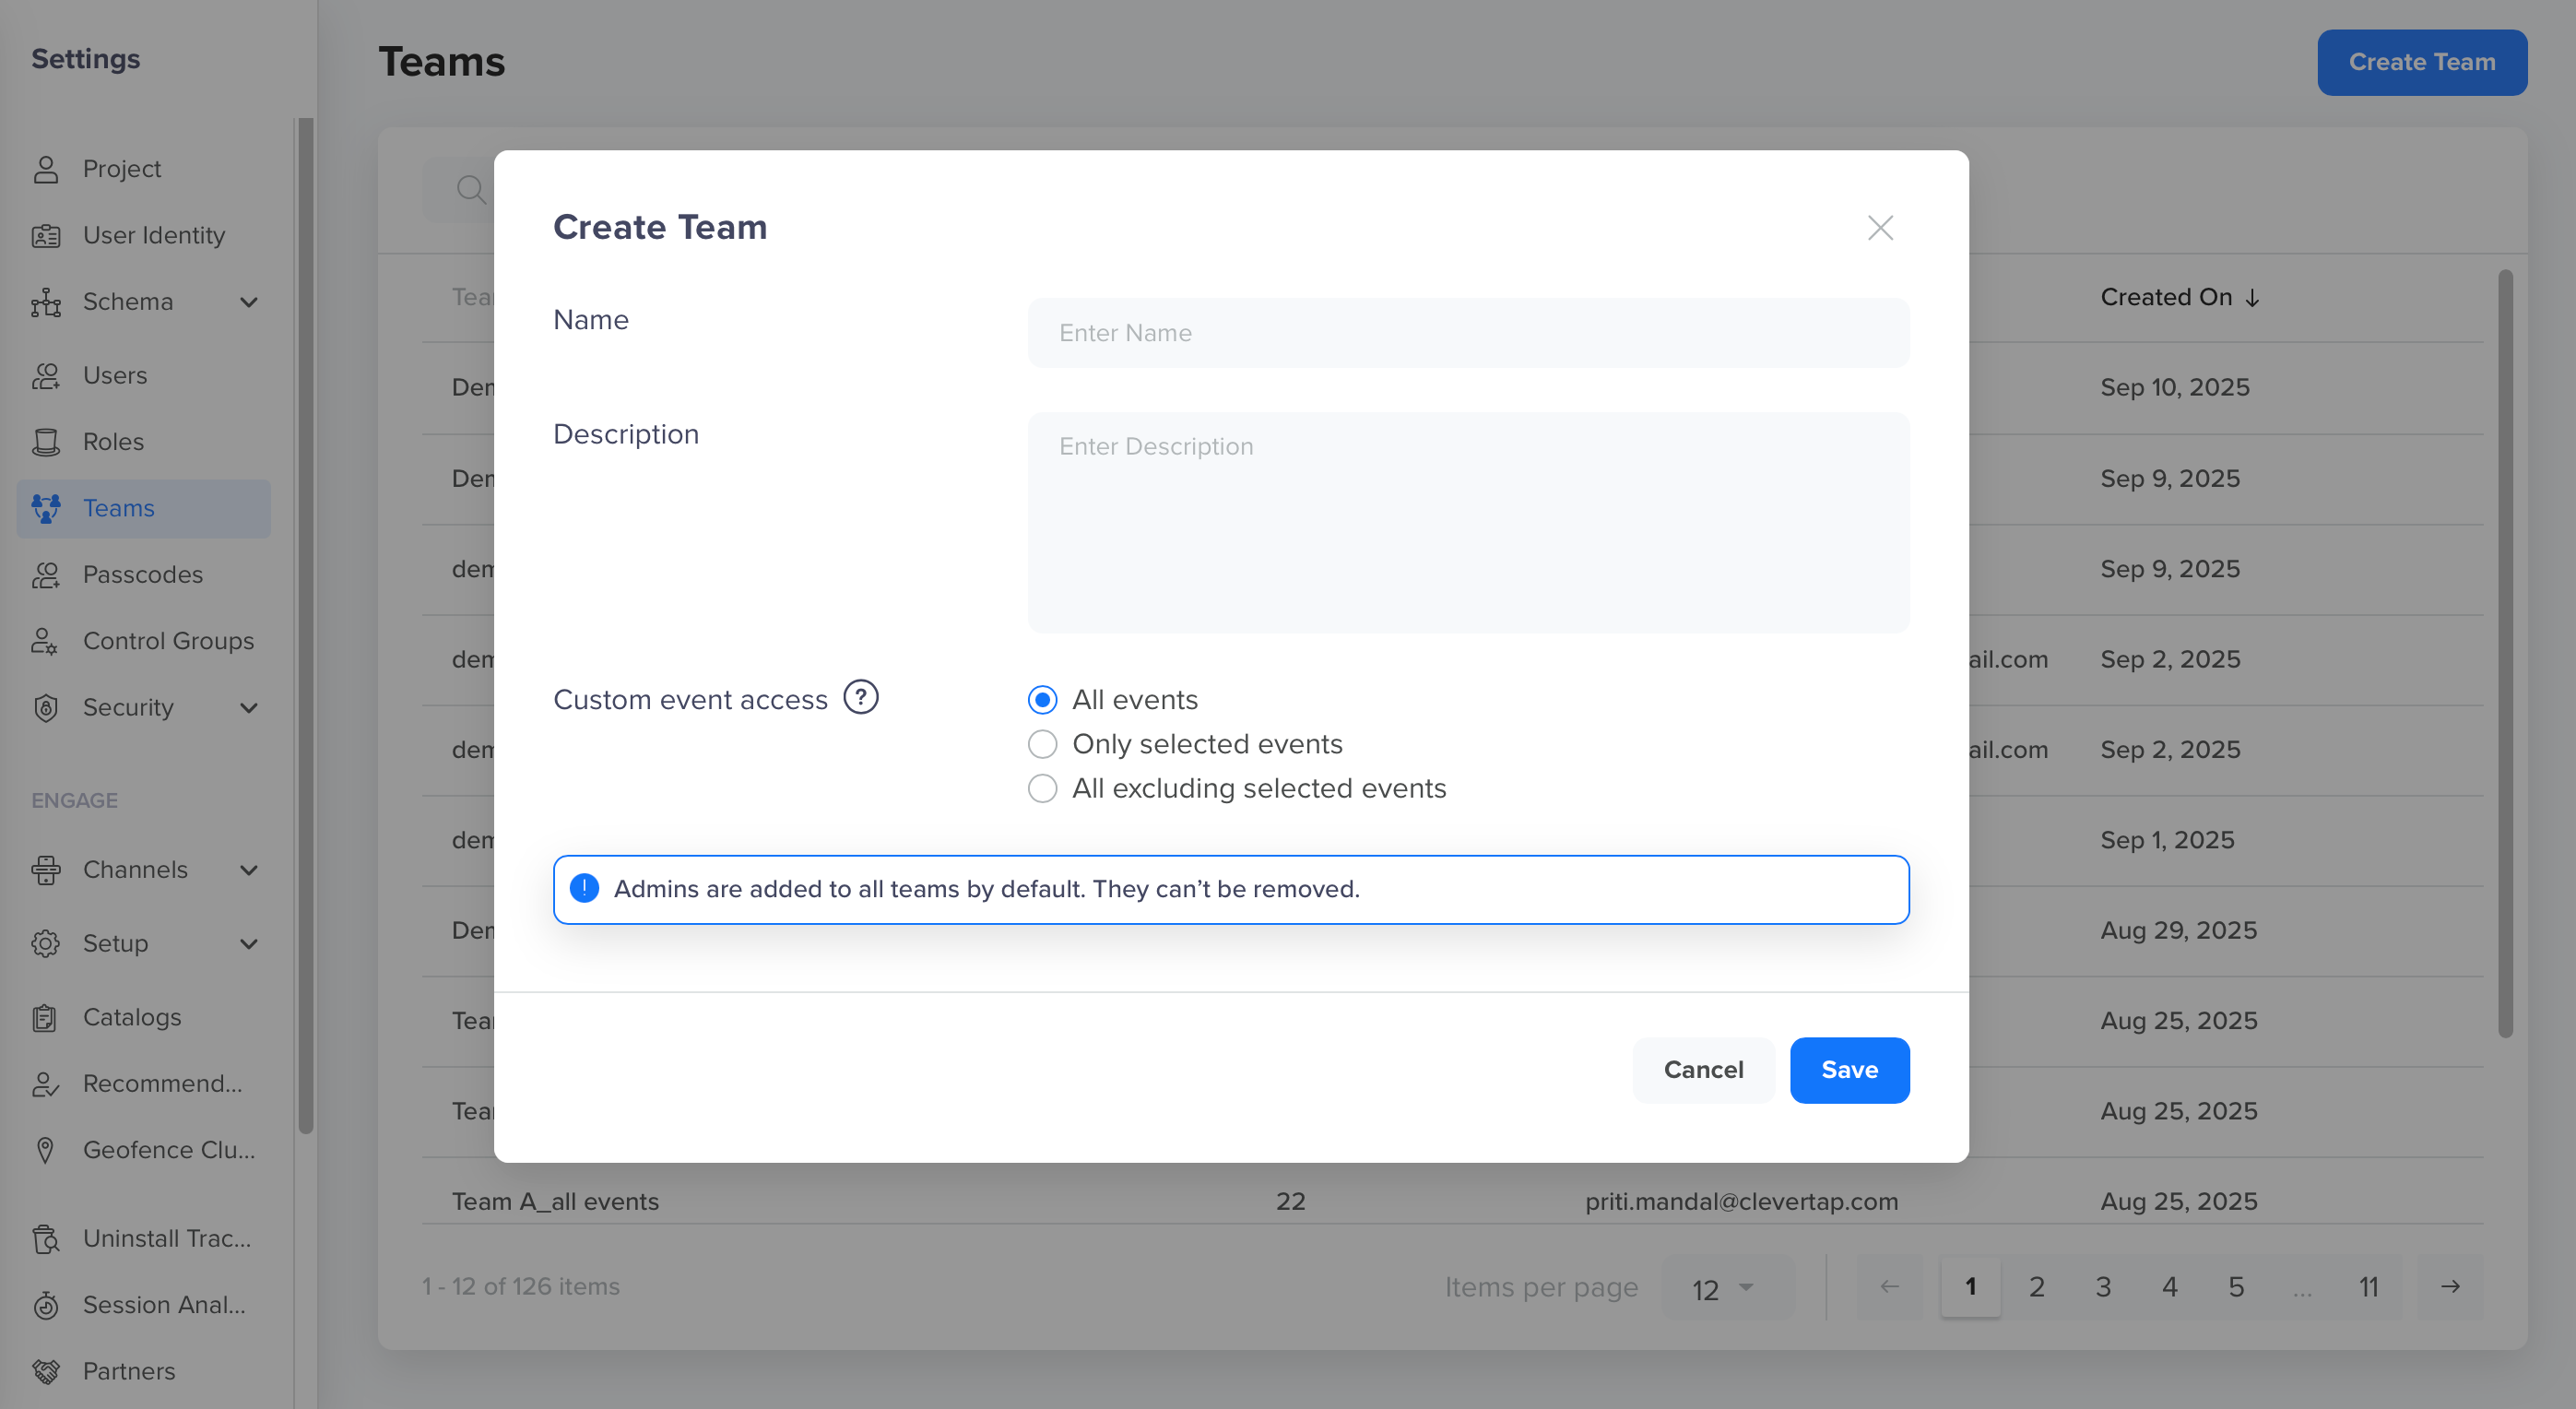The width and height of the screenshot is (2576, 1409).
Task: Save the new team
Action: tap(1849, 1070)
